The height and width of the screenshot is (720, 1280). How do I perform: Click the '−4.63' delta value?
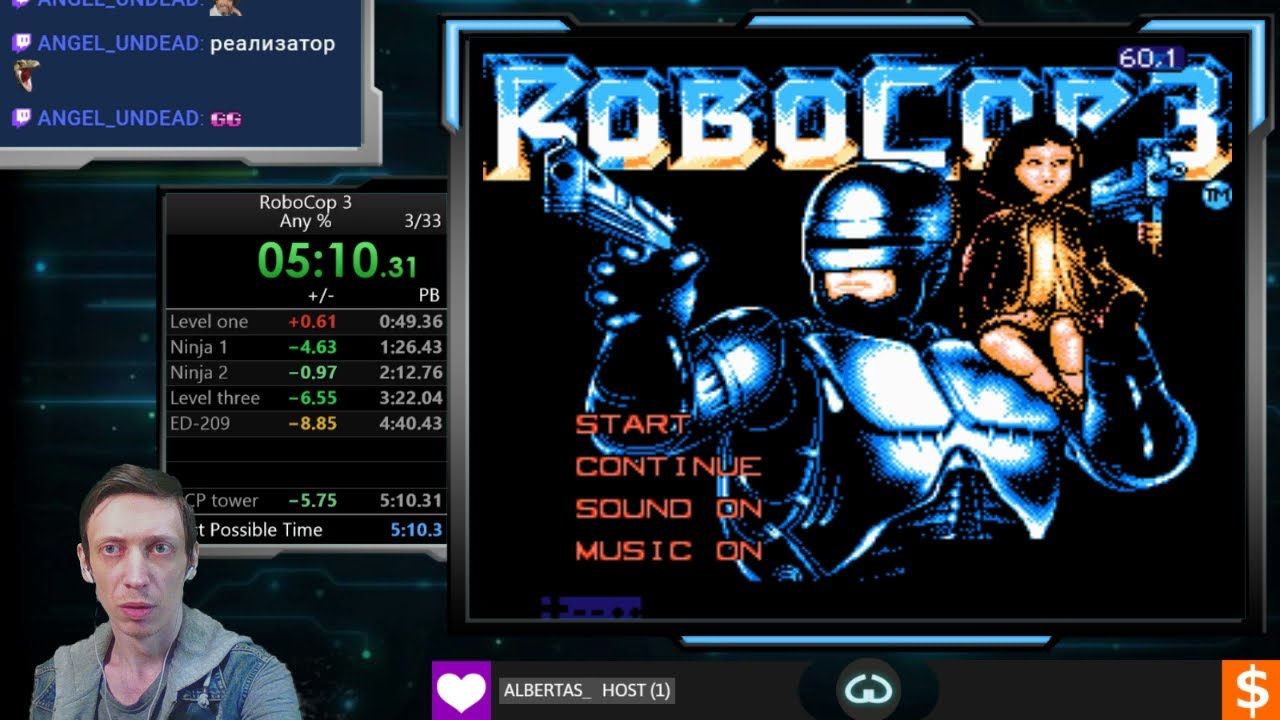point(312,347)
